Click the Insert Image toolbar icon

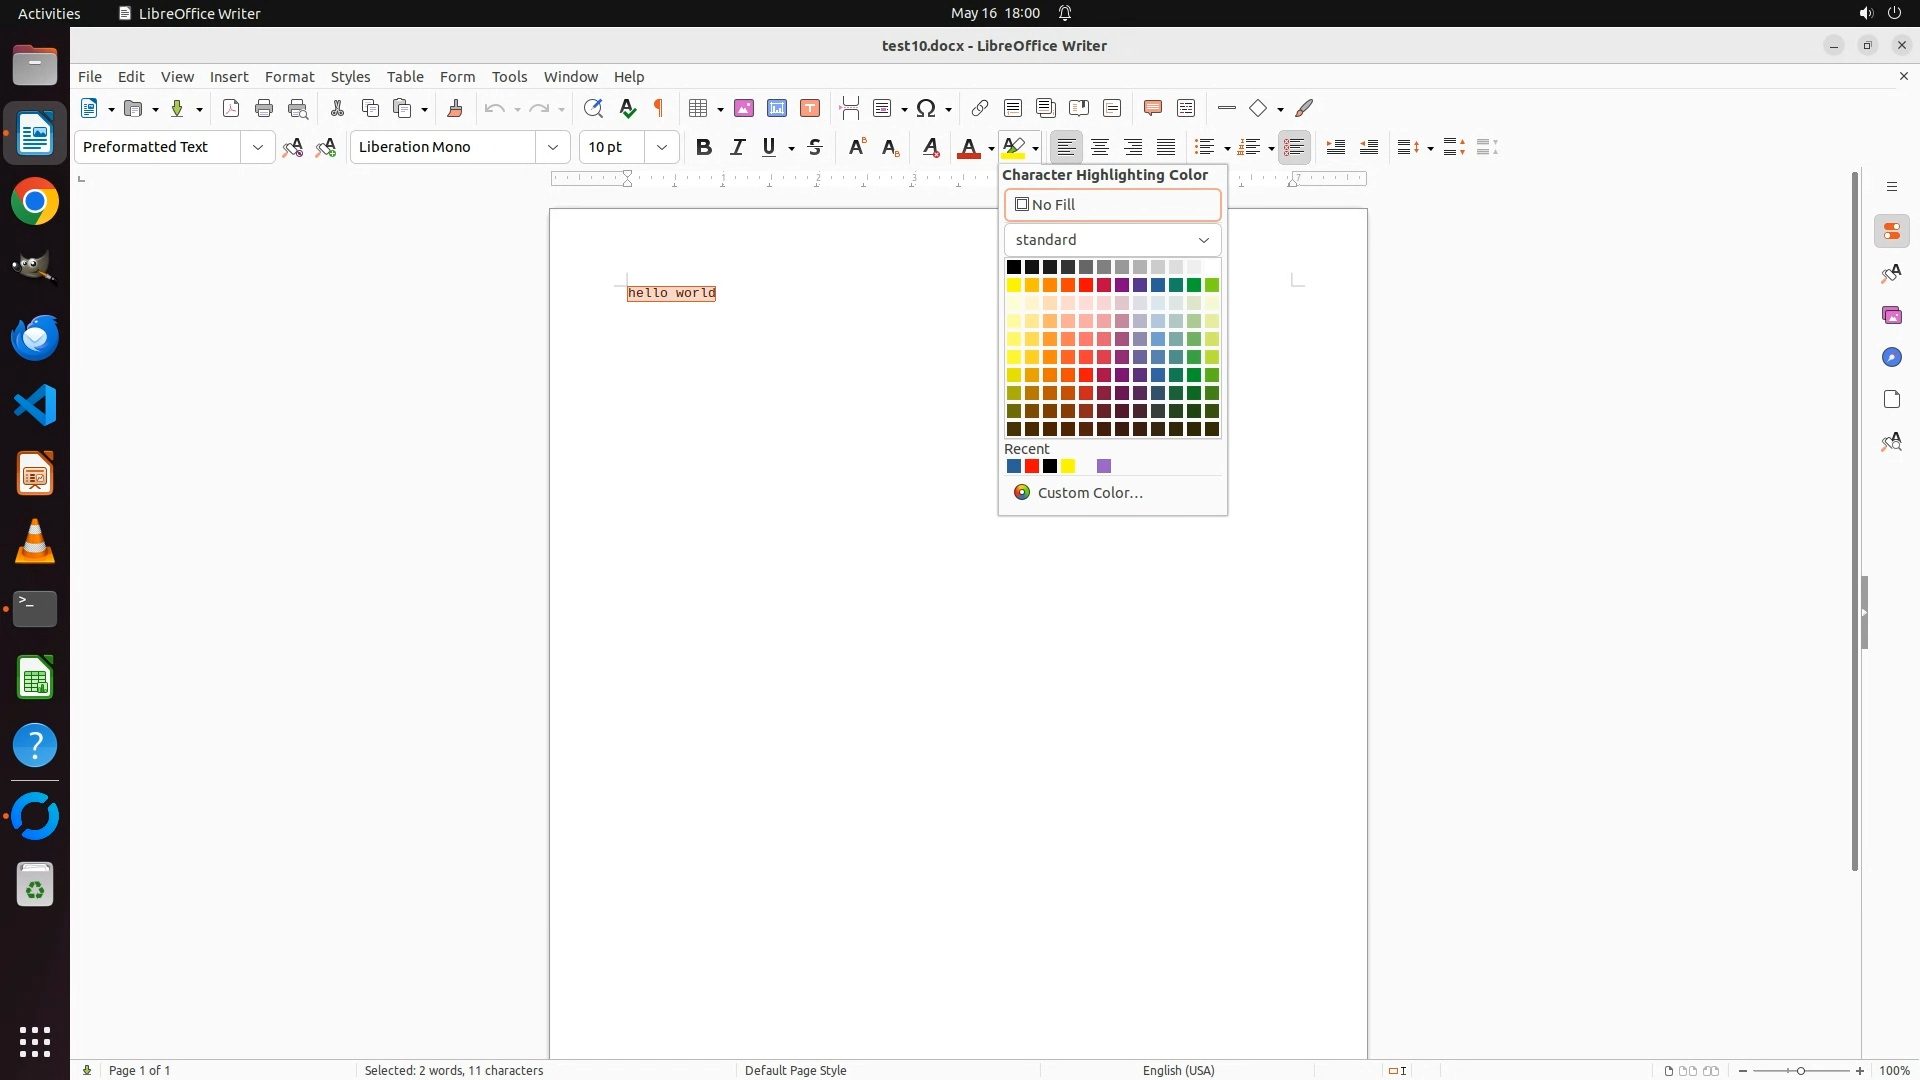tap(744, 108)
